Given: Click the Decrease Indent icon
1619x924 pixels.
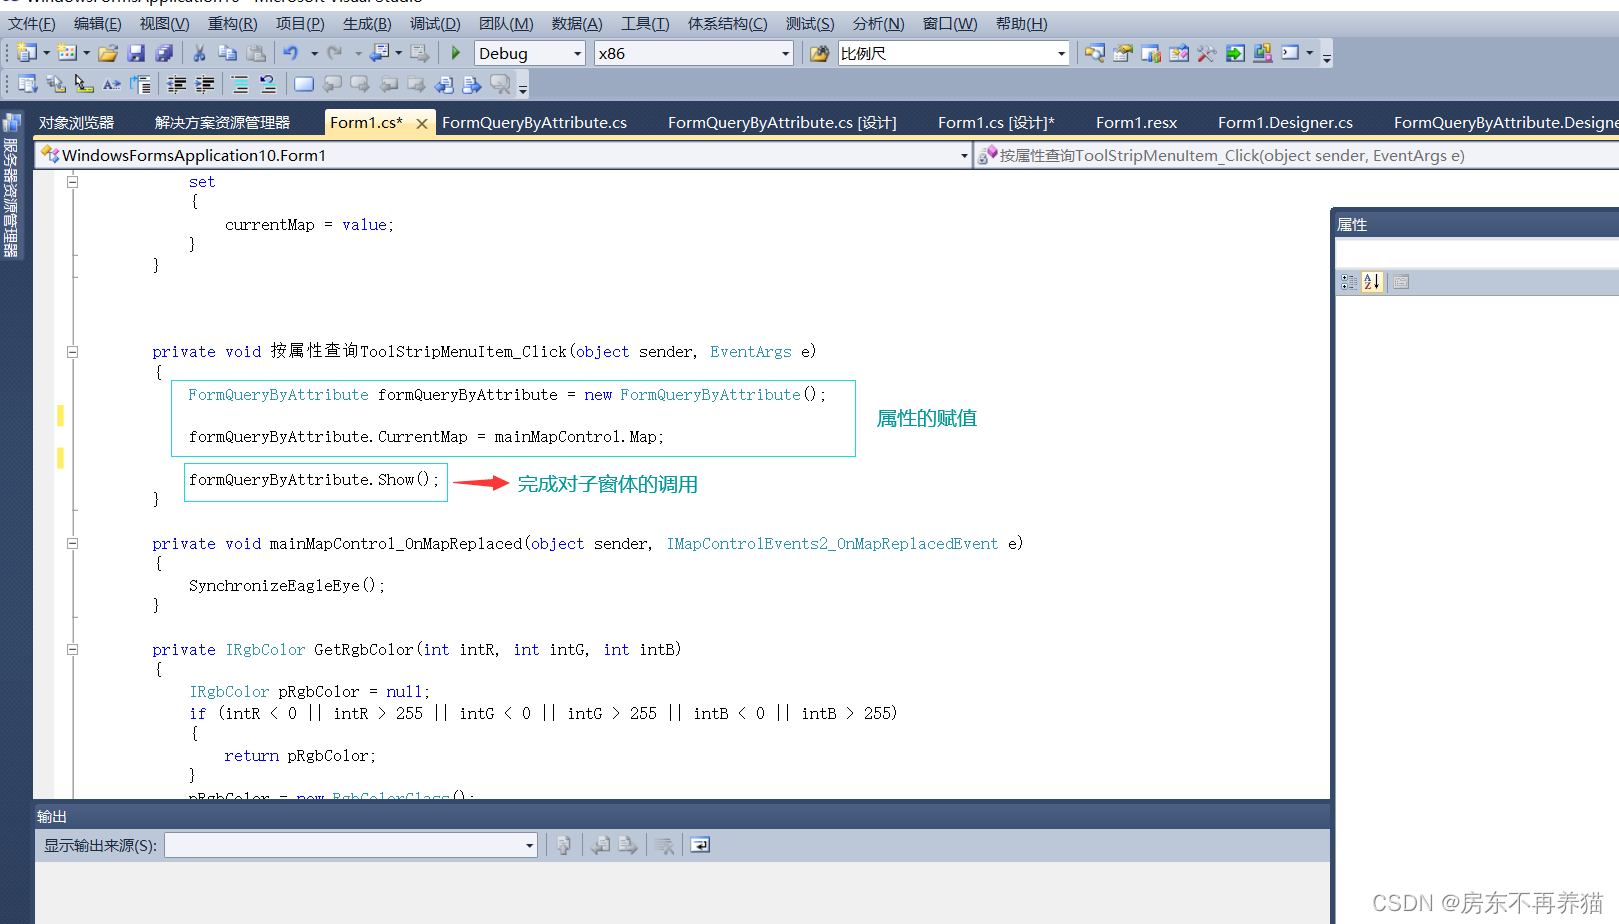Looking at the screenshot, I should click(177, 85).
